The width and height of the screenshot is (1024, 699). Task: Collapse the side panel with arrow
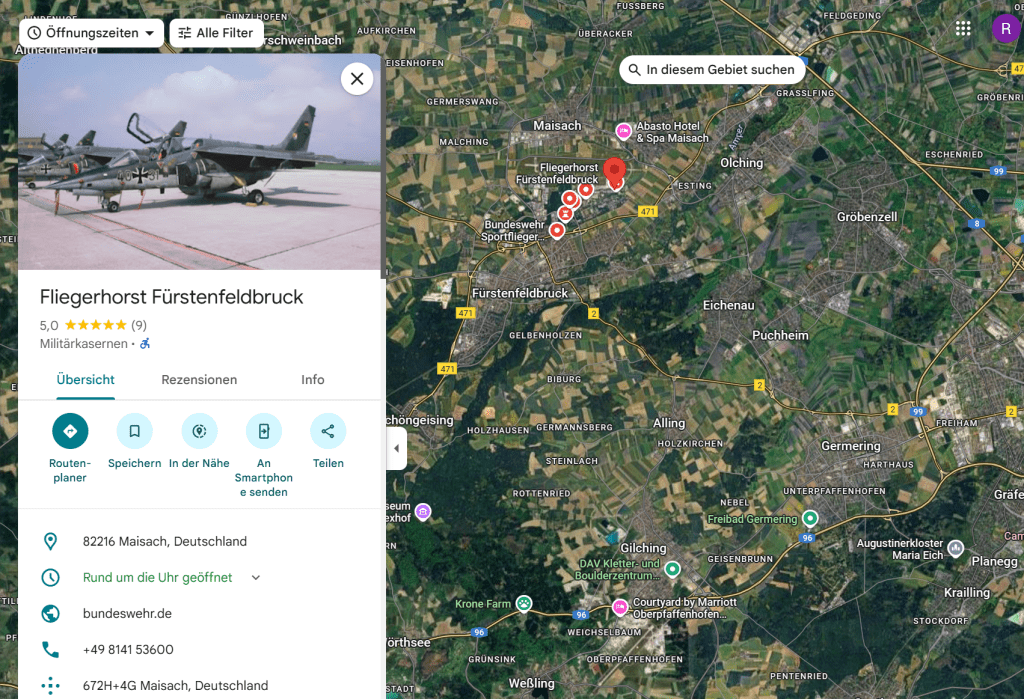point(396,448)
